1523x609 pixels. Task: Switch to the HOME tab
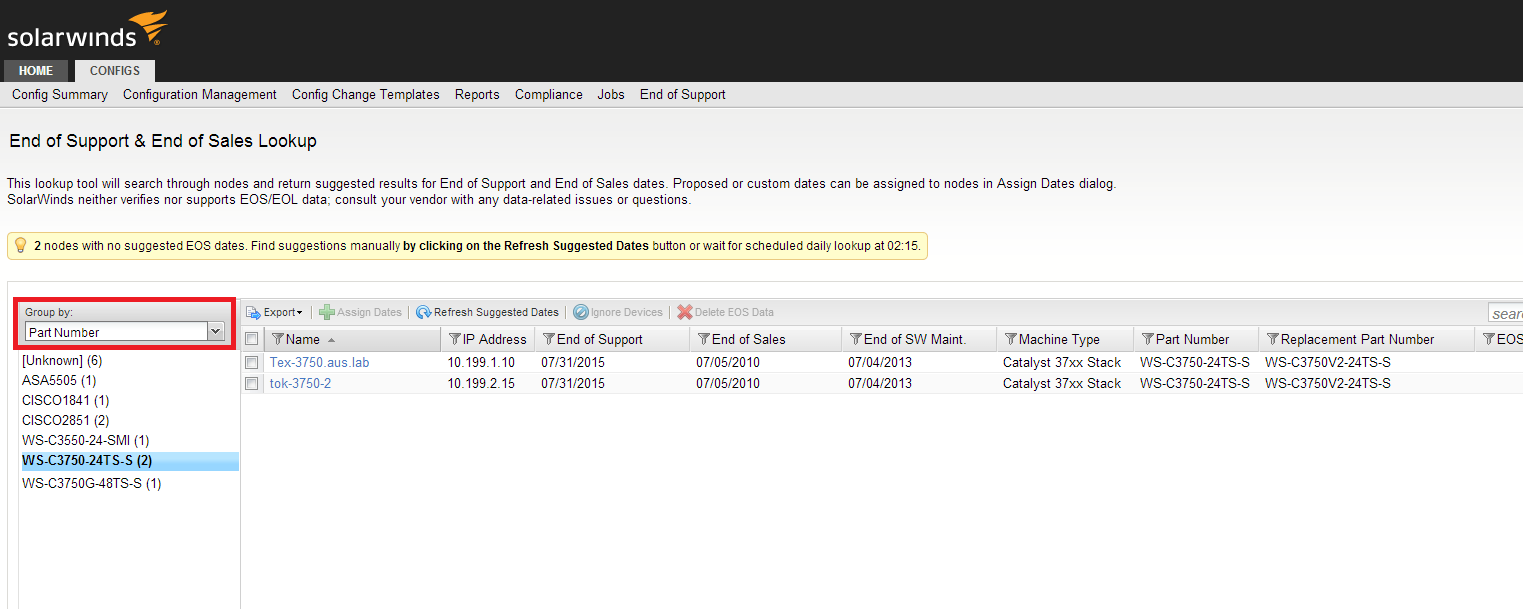click(x=36, y=71)
